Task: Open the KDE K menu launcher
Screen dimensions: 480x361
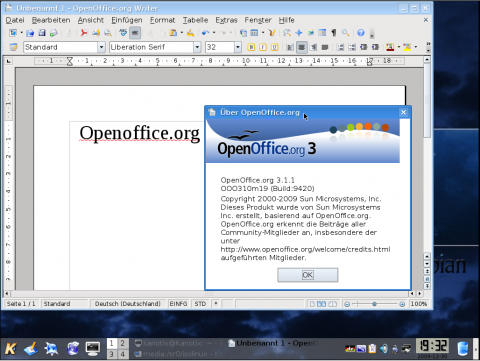Action: pyautogui.click(x=11, y=349)
